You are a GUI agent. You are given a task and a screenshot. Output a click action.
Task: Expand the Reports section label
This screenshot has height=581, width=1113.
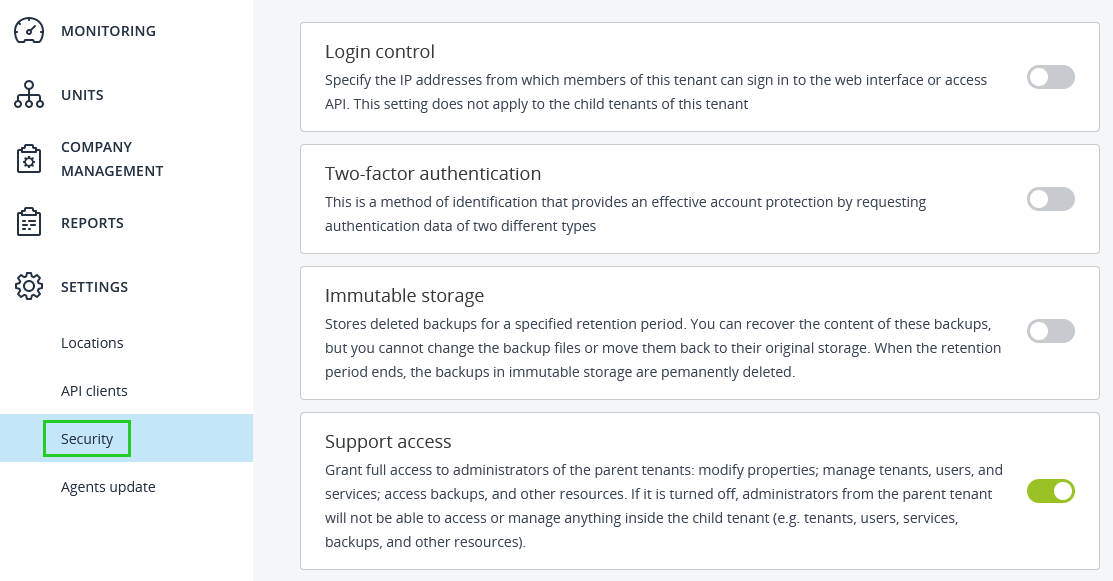pos(92,223)
